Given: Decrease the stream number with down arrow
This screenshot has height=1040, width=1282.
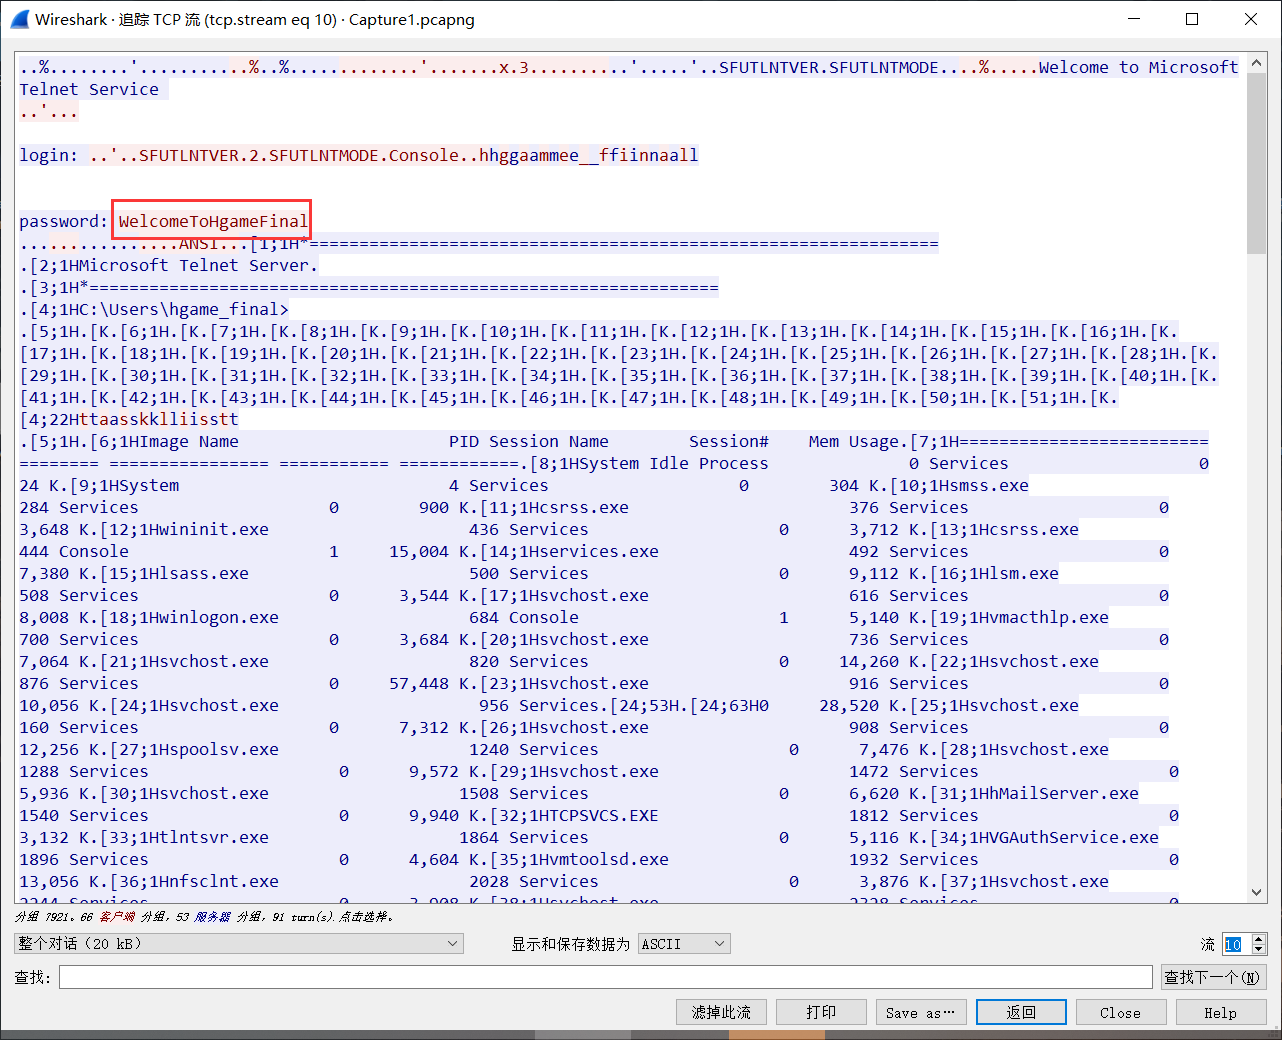Looking at the screenshot, I should click(1259, 949).
